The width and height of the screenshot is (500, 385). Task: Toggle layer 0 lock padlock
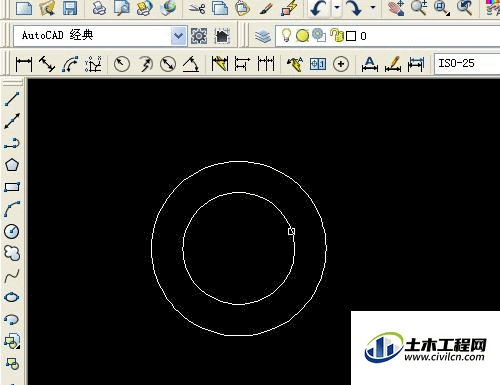[x=336, y=35]
